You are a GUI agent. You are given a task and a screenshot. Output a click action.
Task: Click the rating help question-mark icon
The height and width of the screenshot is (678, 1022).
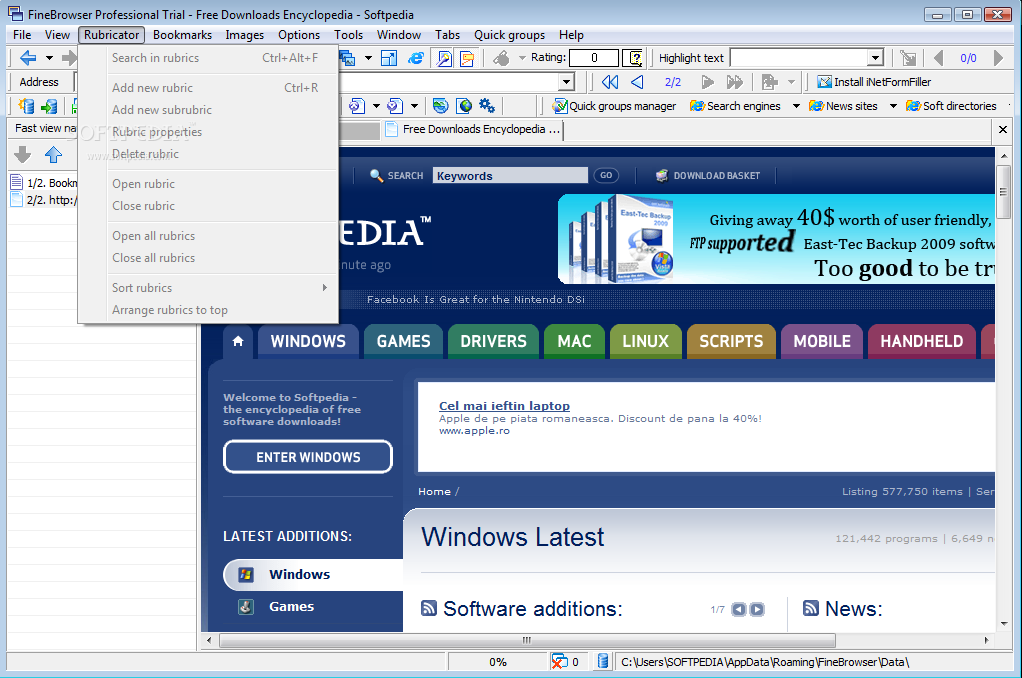coord(633,58)
